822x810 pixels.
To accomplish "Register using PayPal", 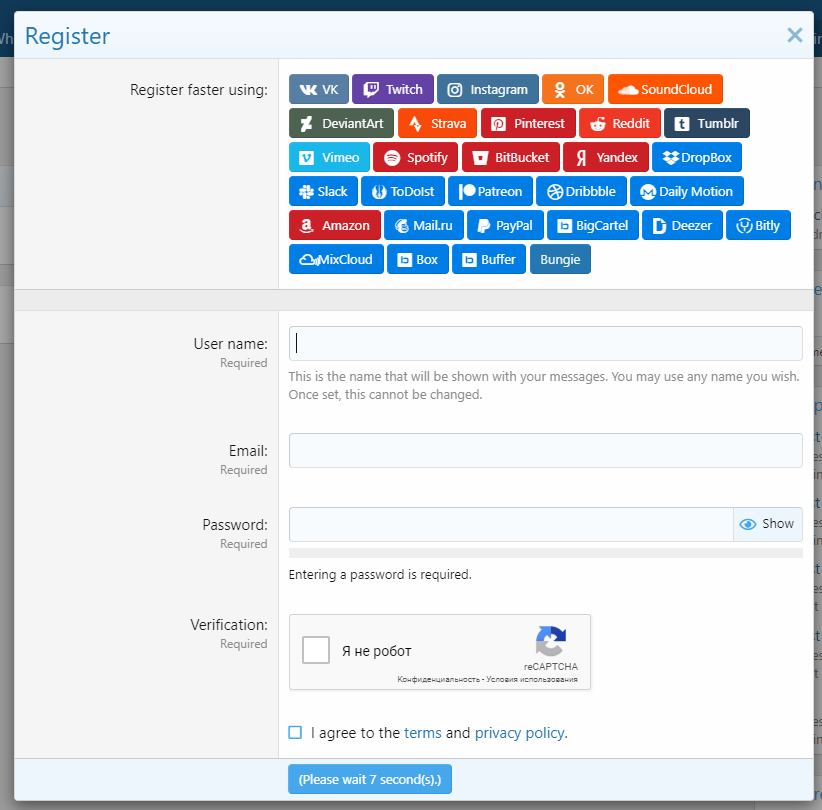I will pyautogui.click(x=505, y=226).
